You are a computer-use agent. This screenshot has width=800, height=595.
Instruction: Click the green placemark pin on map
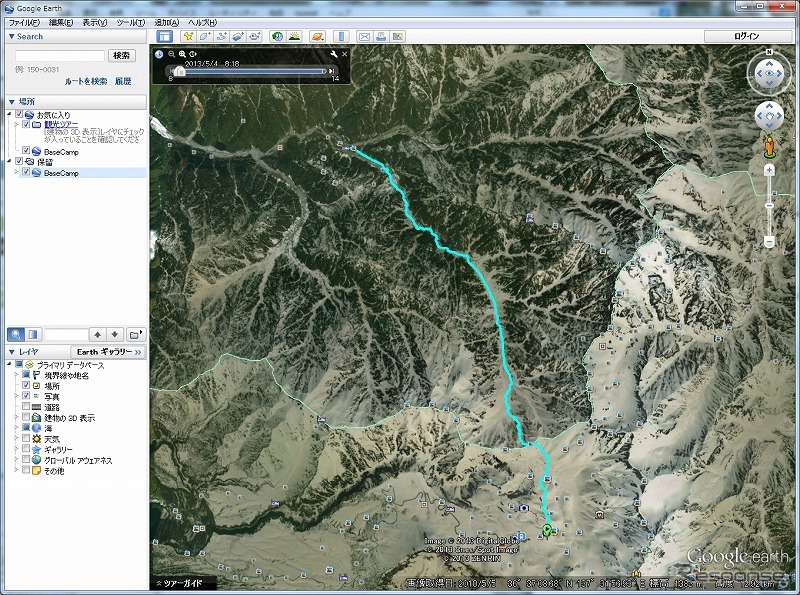coord(547,531)
